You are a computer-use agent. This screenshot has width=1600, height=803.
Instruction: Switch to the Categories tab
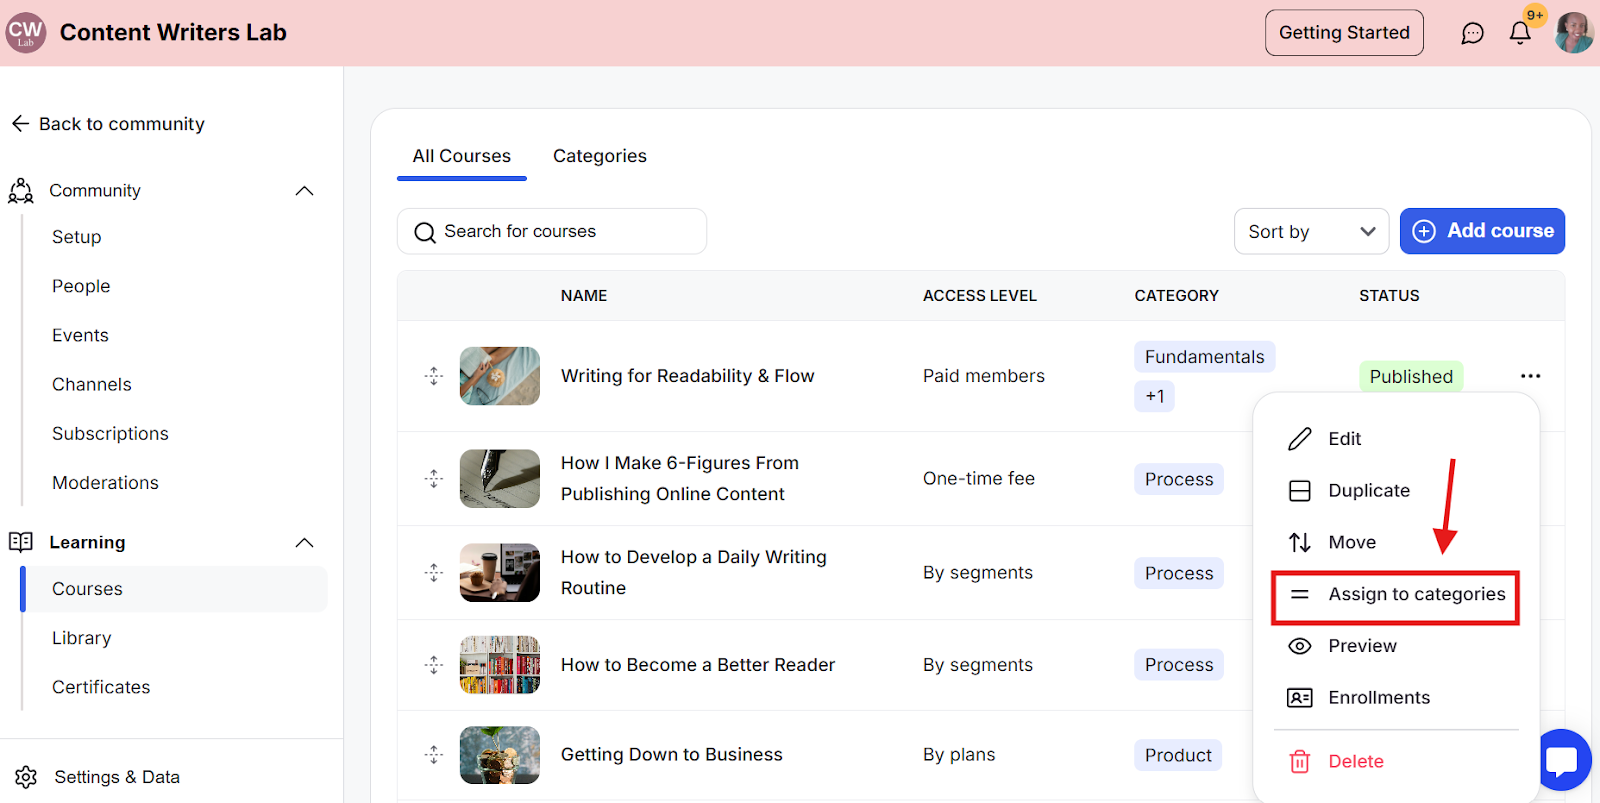pos(600,156)
